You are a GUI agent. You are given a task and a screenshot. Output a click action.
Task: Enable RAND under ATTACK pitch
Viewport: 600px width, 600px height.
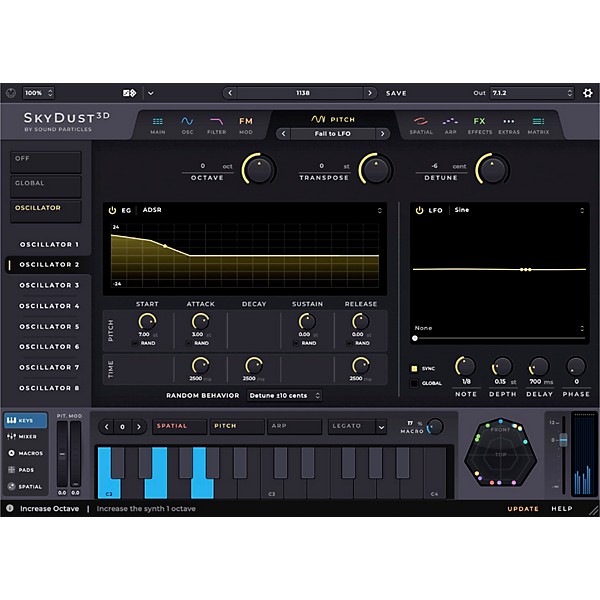[189, 343]
